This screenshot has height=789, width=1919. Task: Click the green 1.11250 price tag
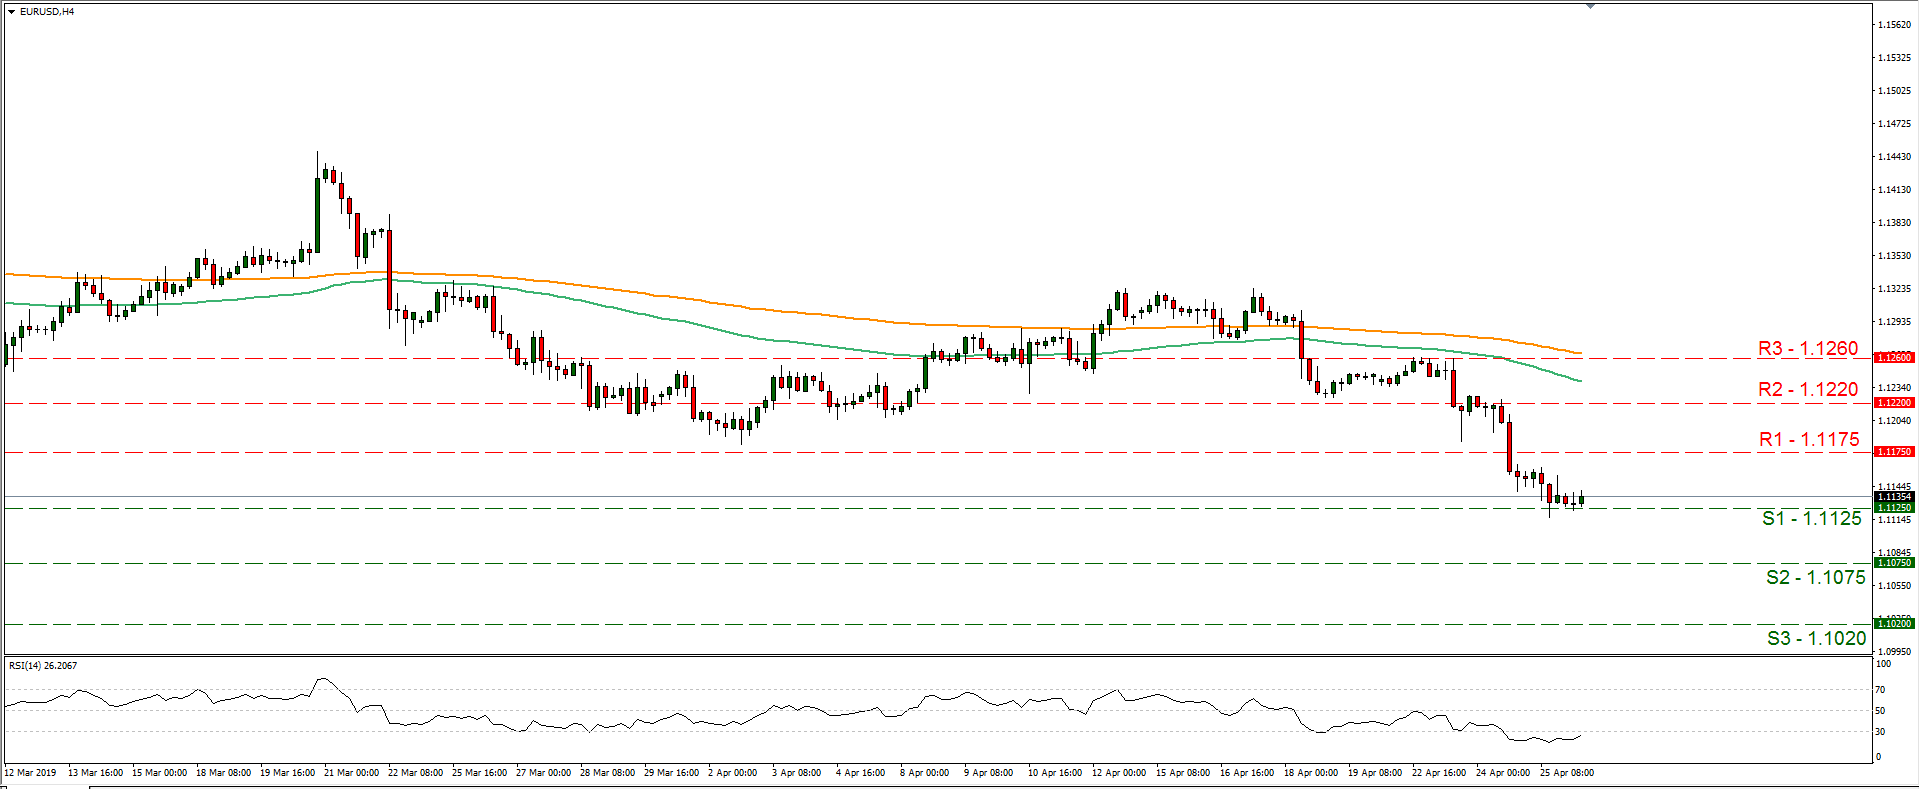(1893, 508)
